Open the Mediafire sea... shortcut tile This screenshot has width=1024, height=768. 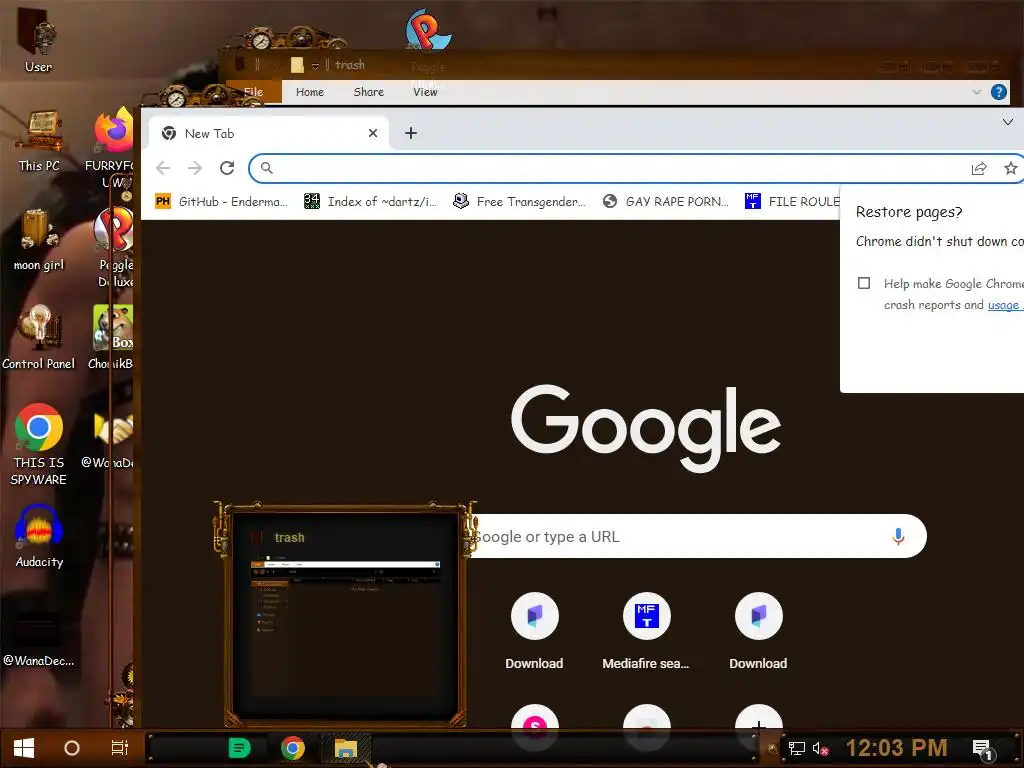[x=646, y=632]
